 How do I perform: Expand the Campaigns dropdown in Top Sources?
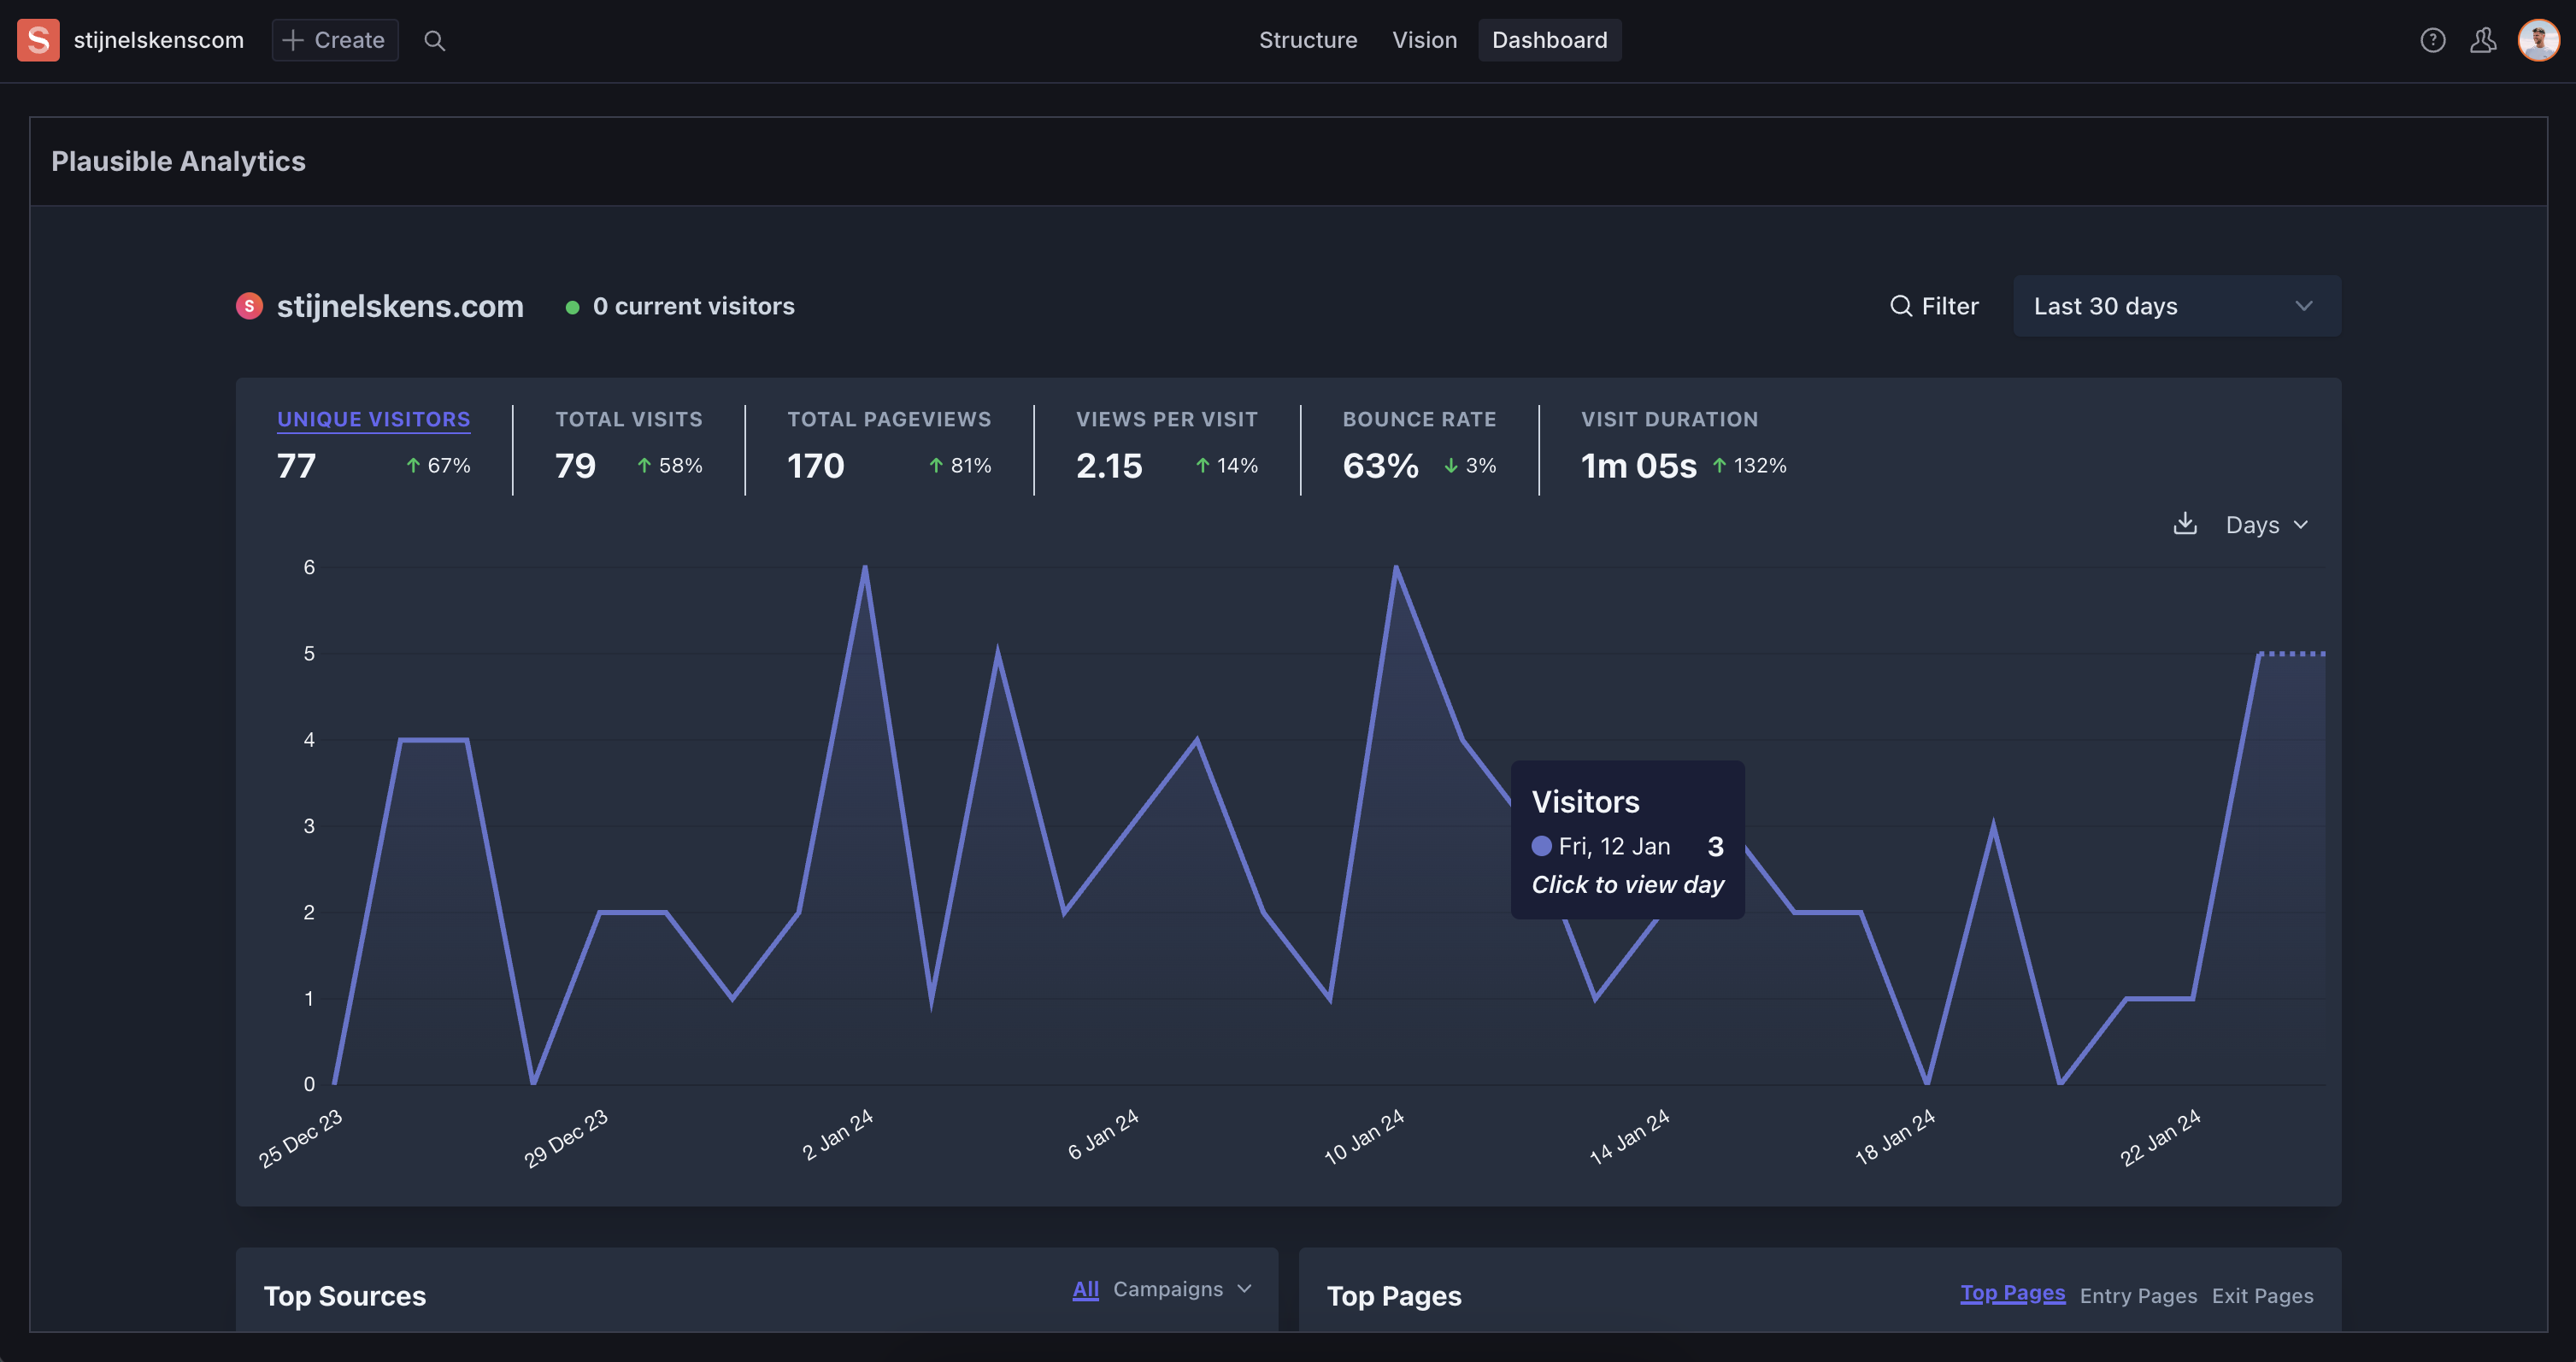point(1181,1289)
